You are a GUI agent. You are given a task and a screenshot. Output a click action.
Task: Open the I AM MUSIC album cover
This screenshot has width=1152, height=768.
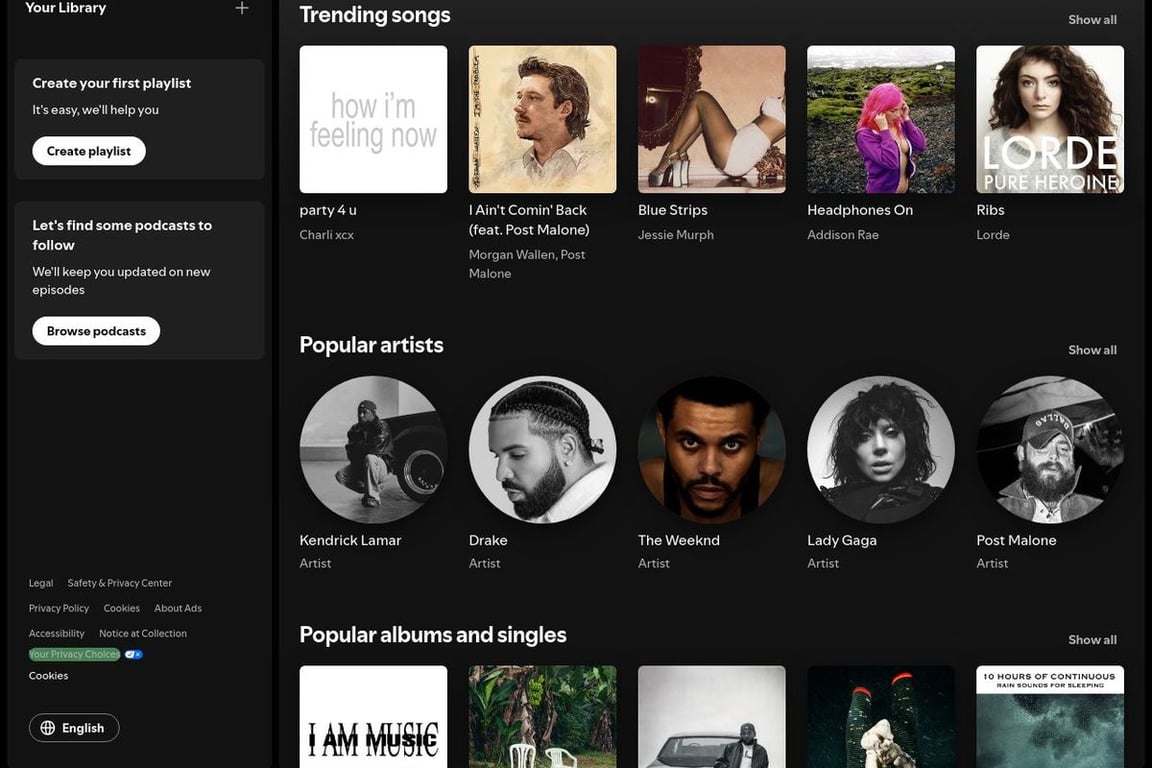tap(373, 717)
